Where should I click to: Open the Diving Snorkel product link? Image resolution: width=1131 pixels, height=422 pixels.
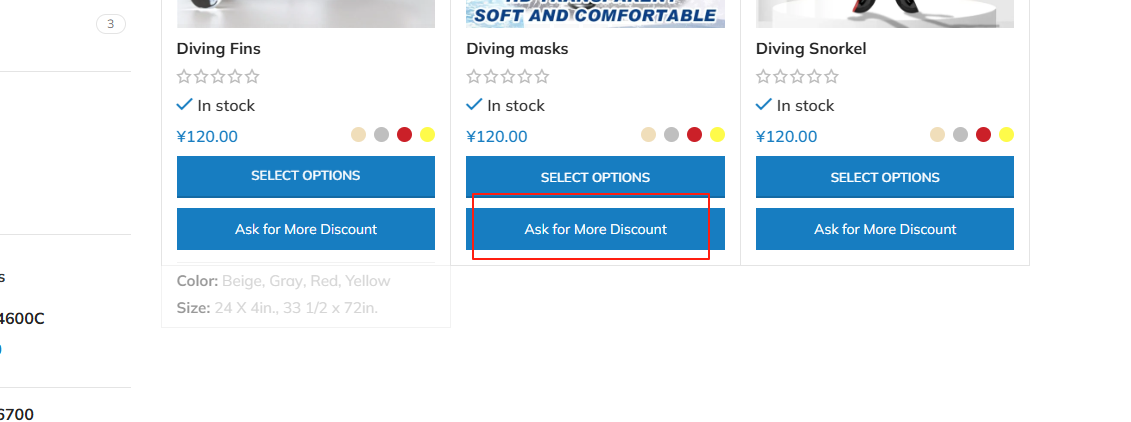(x=811, y=49)
